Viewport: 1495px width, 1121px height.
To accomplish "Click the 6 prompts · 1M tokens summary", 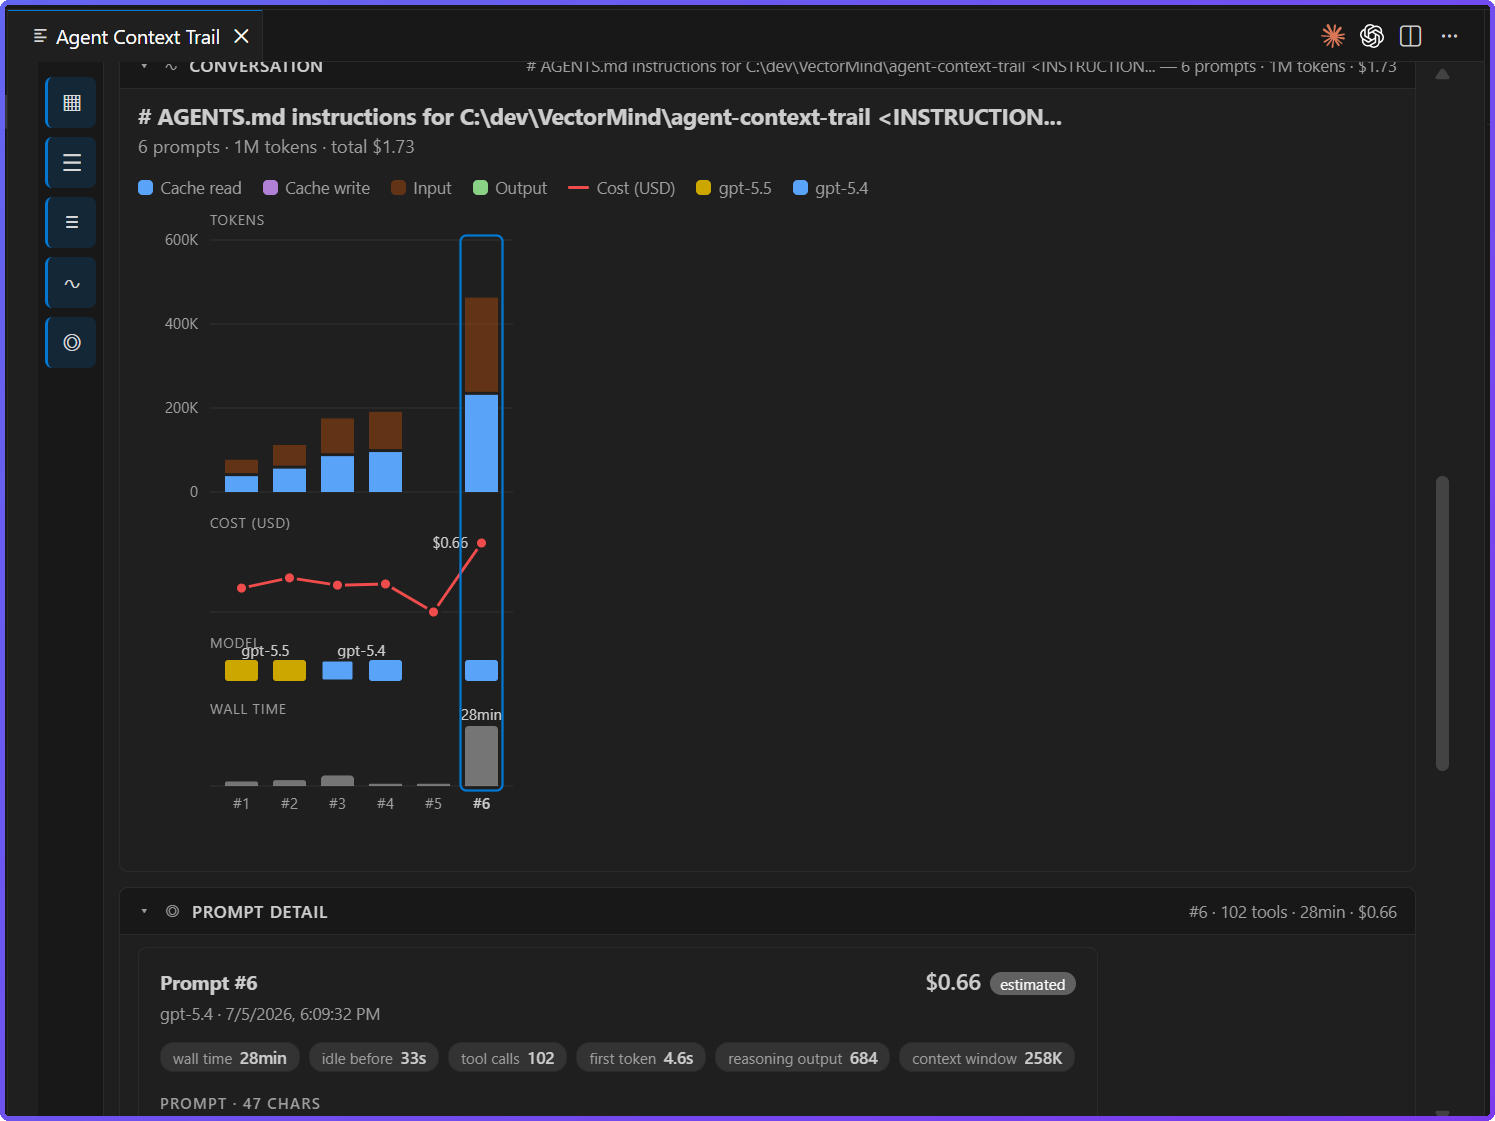I will tap(276, 147).
